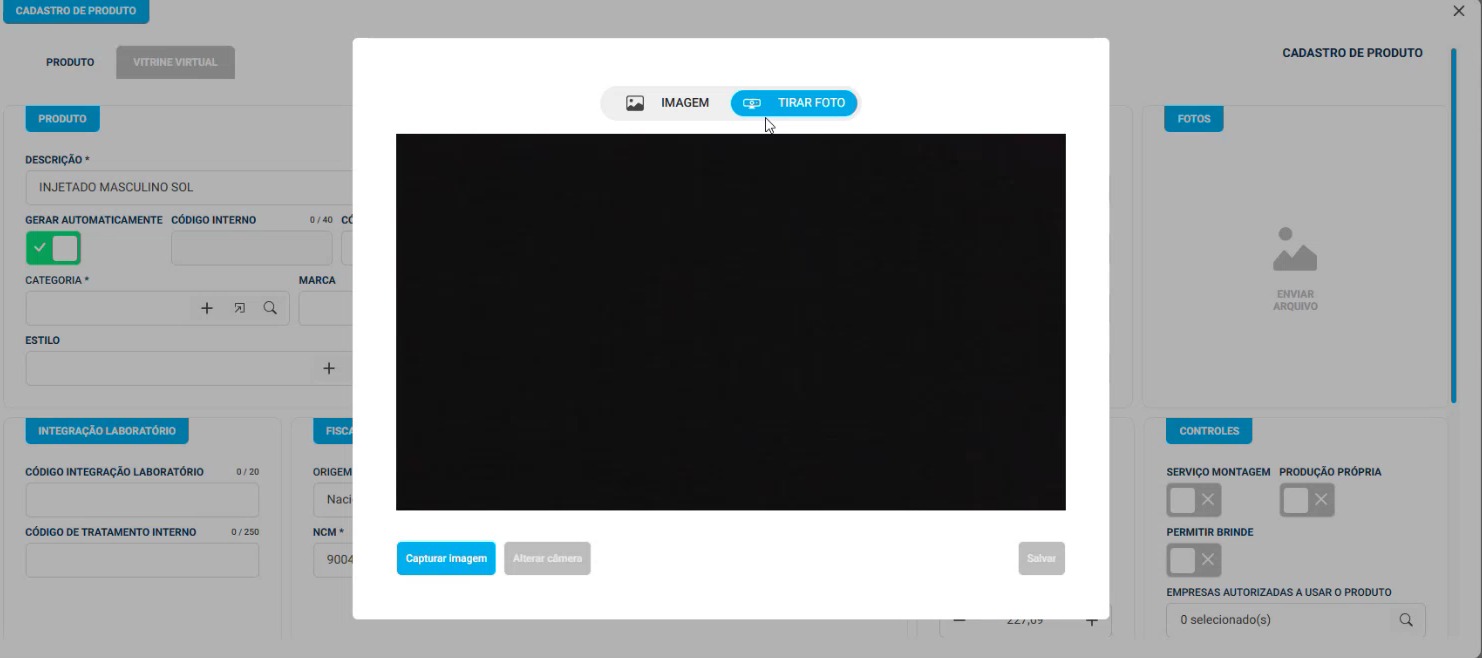Enable the Produção Própria toggle

[1307, 500]
